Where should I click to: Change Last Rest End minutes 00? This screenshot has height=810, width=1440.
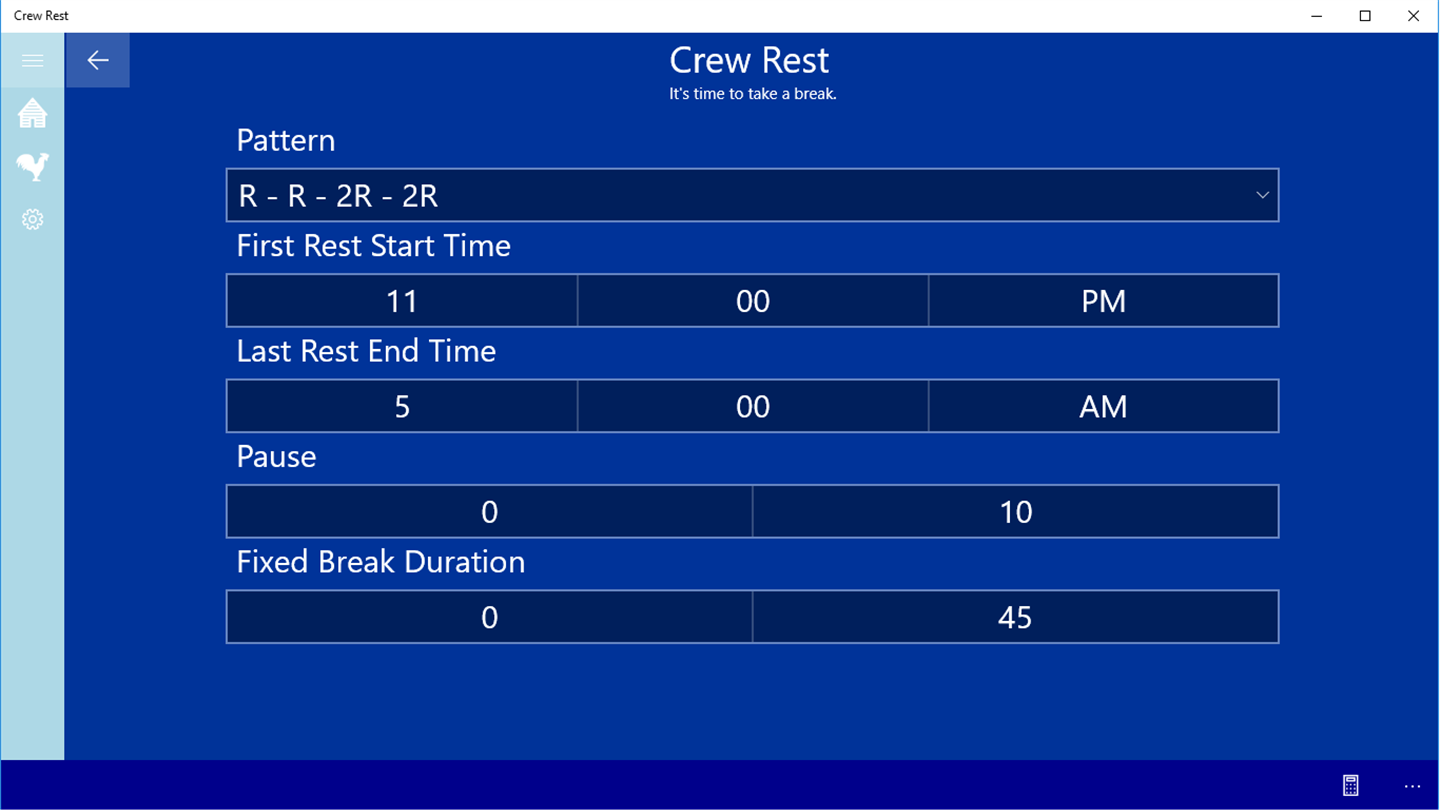click(753, 406)
